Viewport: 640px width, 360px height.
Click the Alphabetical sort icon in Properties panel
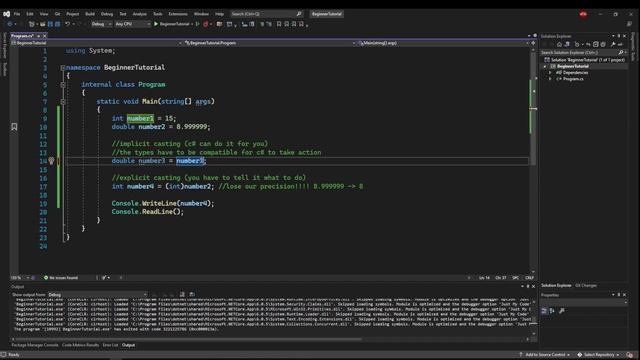pos(552,311)
